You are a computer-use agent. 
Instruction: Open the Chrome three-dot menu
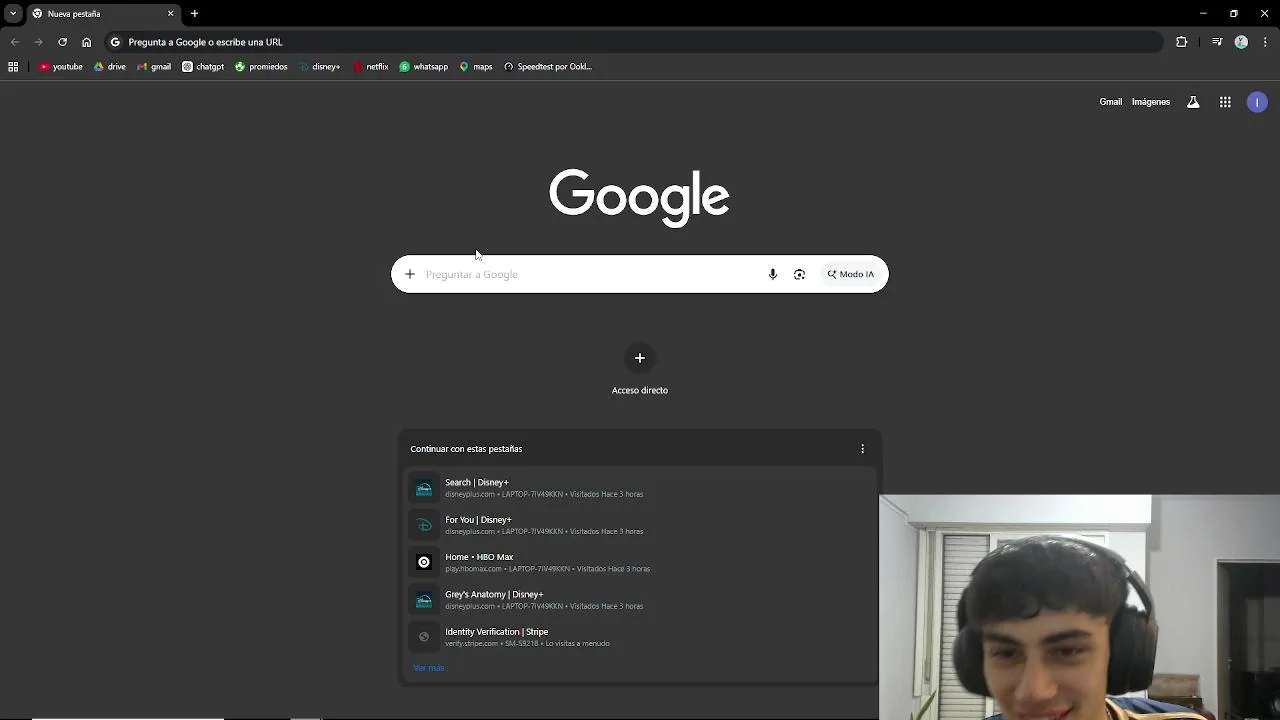tap(1265, 42)
